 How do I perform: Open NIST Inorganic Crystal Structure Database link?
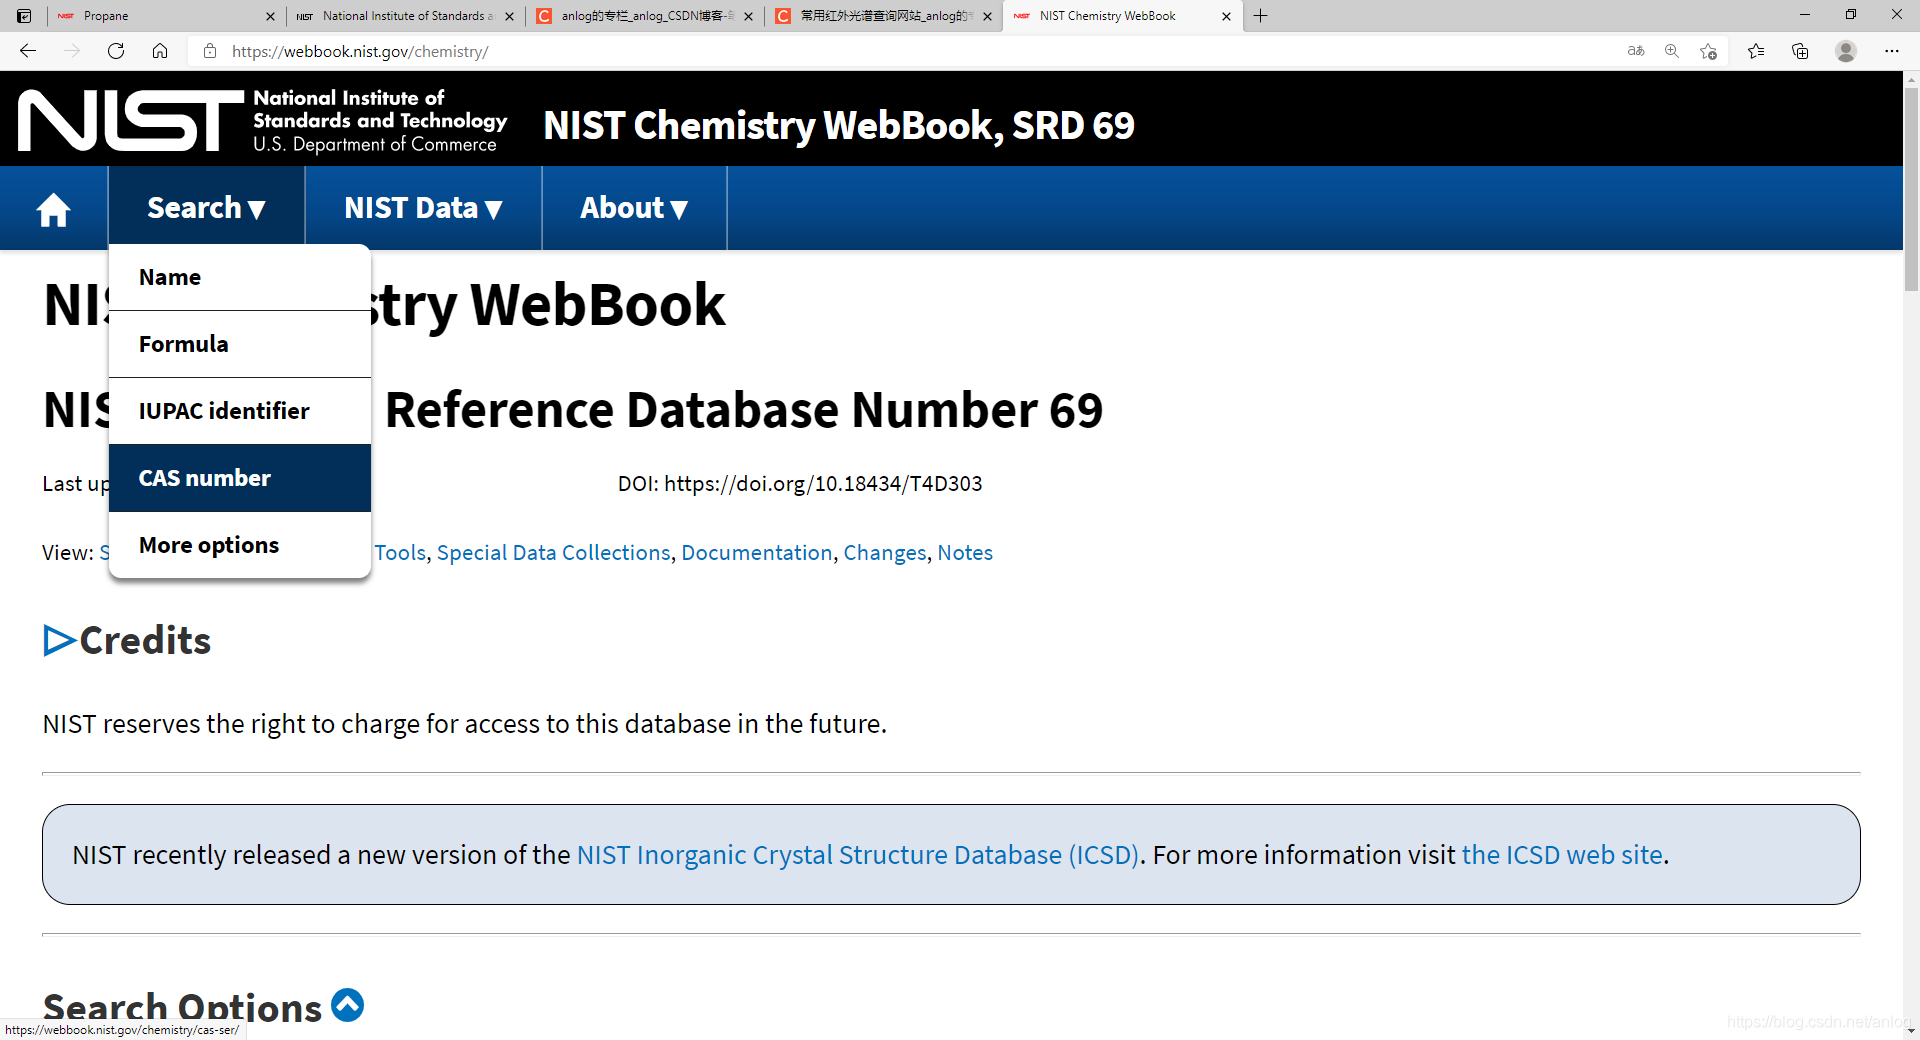click(858, 855)
